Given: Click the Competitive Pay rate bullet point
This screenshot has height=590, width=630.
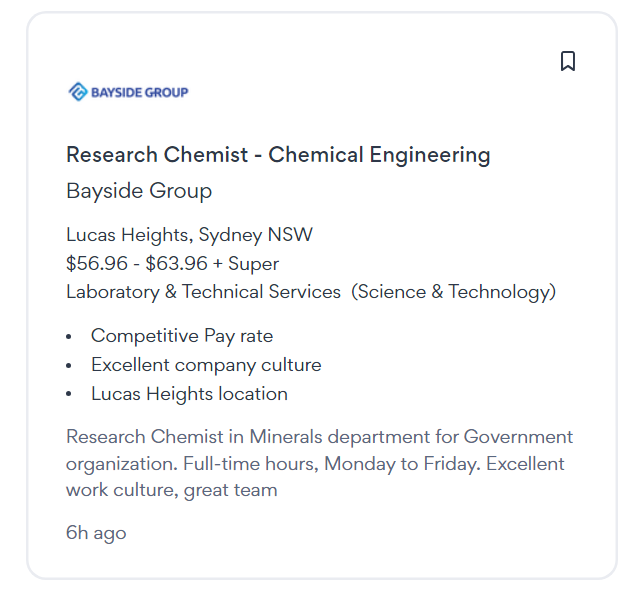Looking at the screenshot, I should point(182,336).
